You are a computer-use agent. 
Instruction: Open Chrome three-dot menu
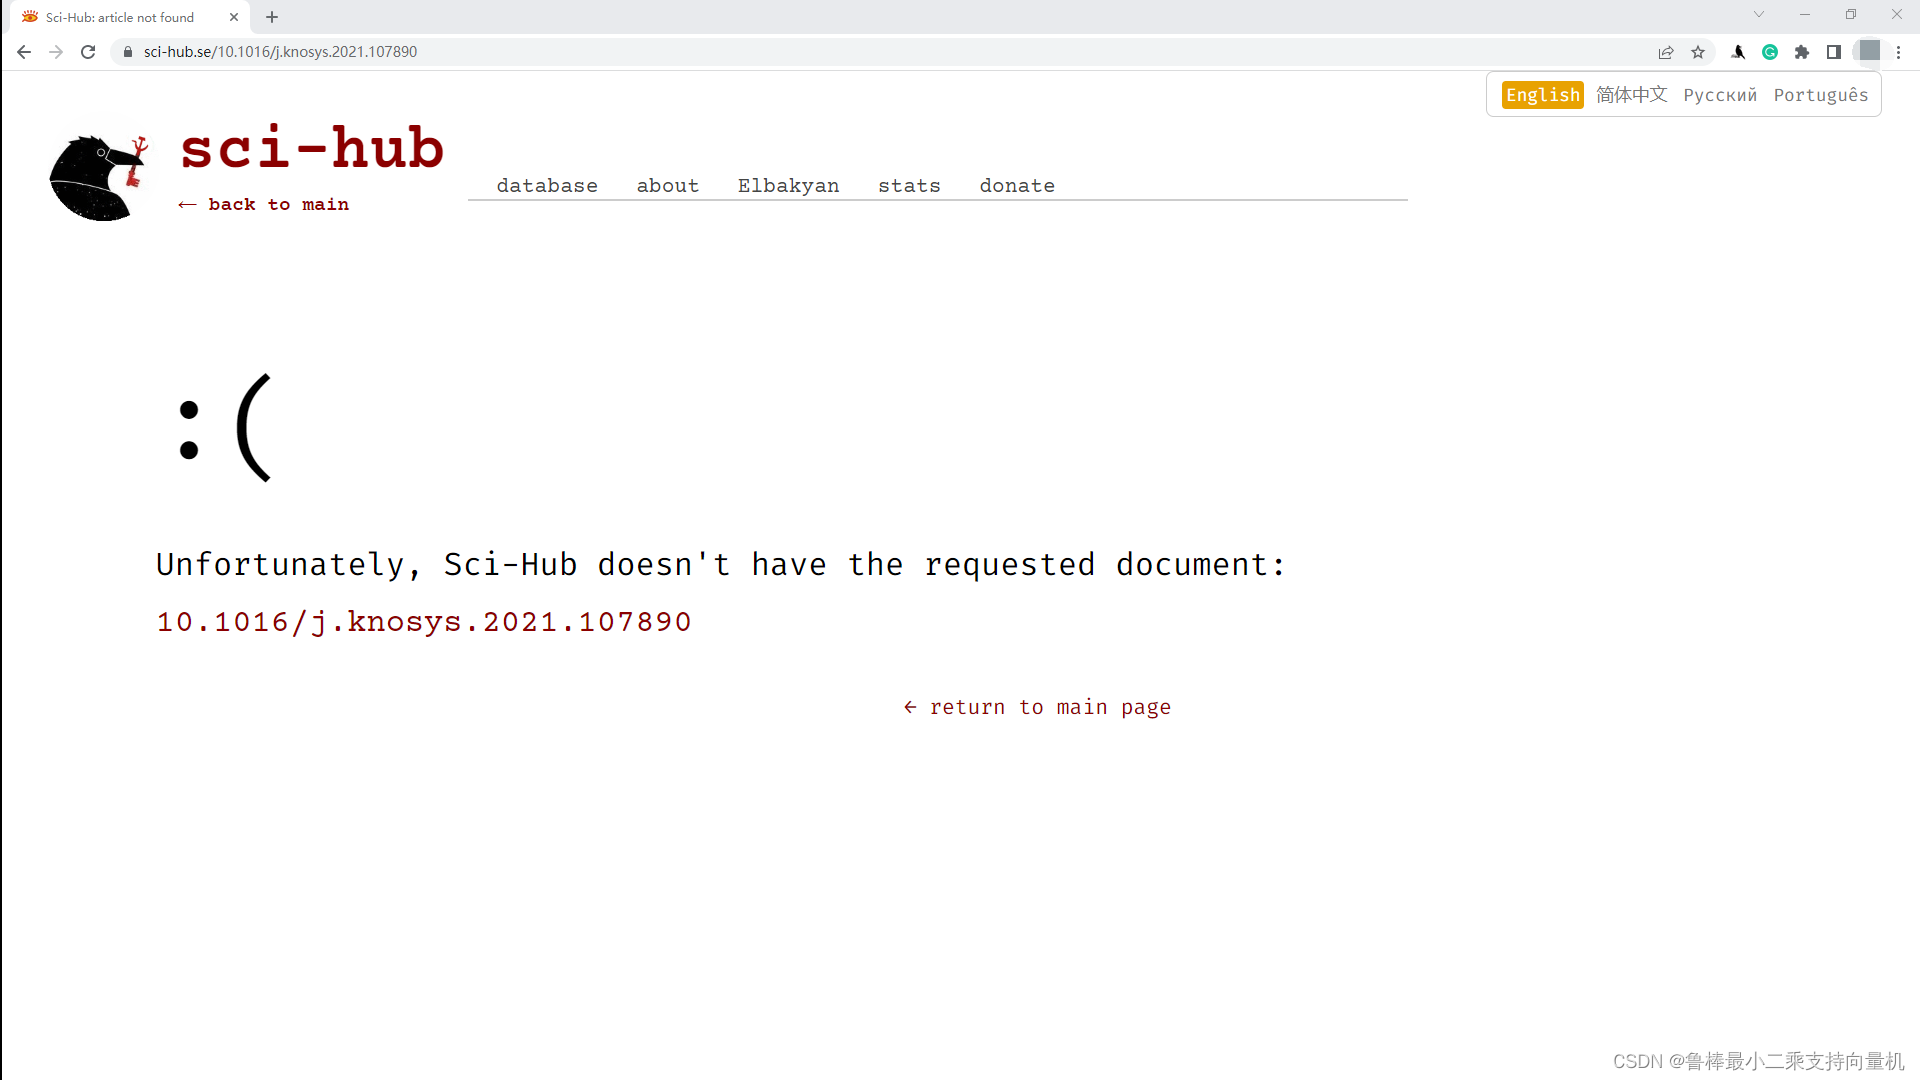point(1899,52)
